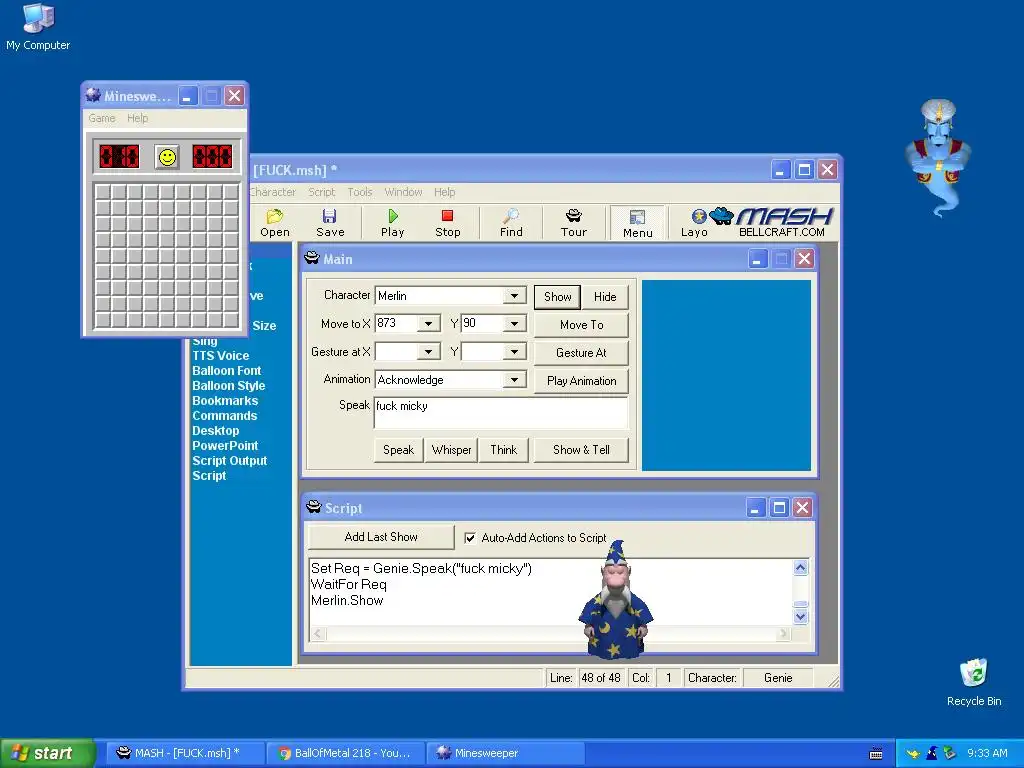Viewport: 1024px width, 768px height.
Task: Click the Speak button below the text box
Action: [398, 450]
